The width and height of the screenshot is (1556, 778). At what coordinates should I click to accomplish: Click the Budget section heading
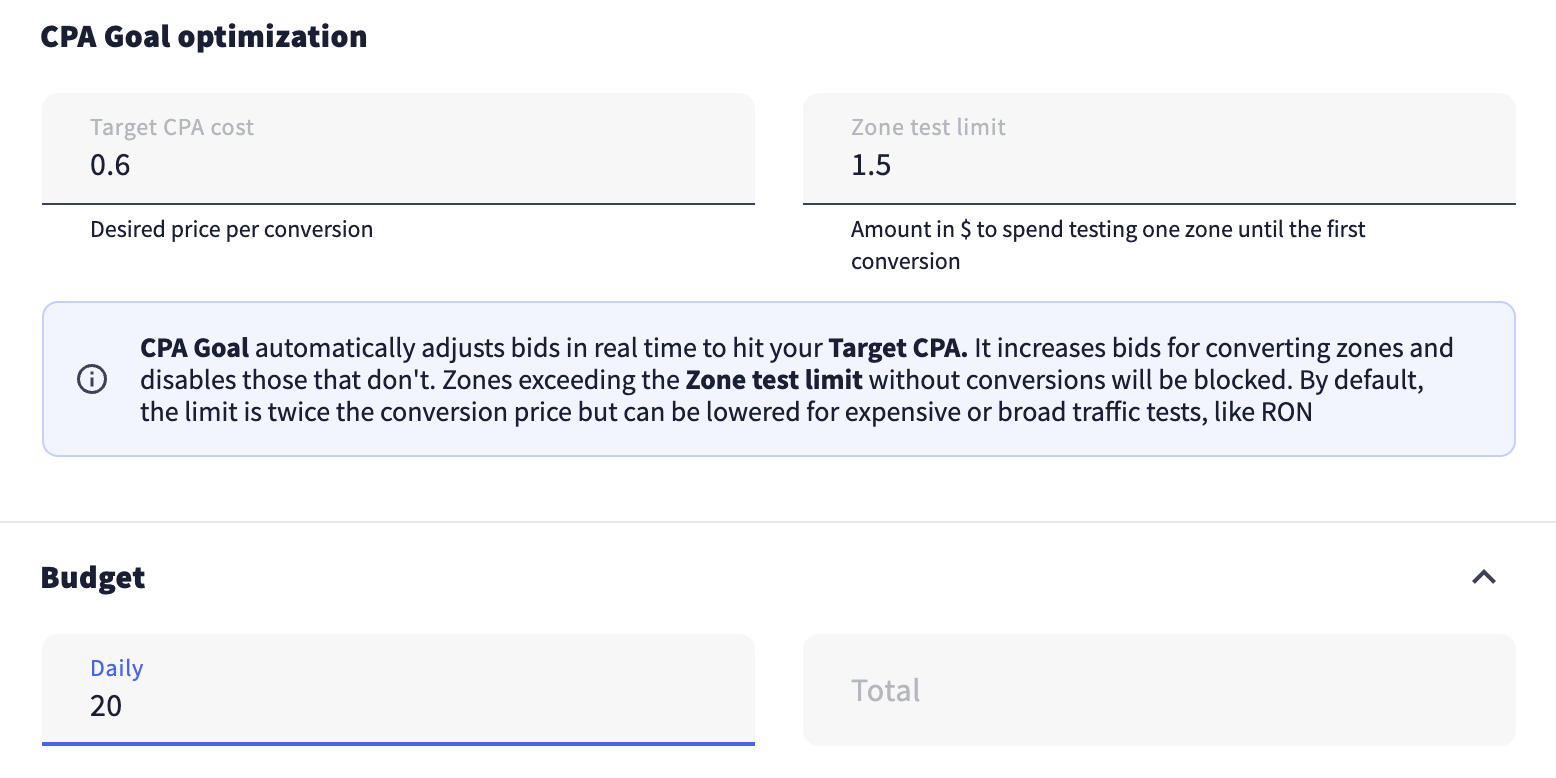93,578
